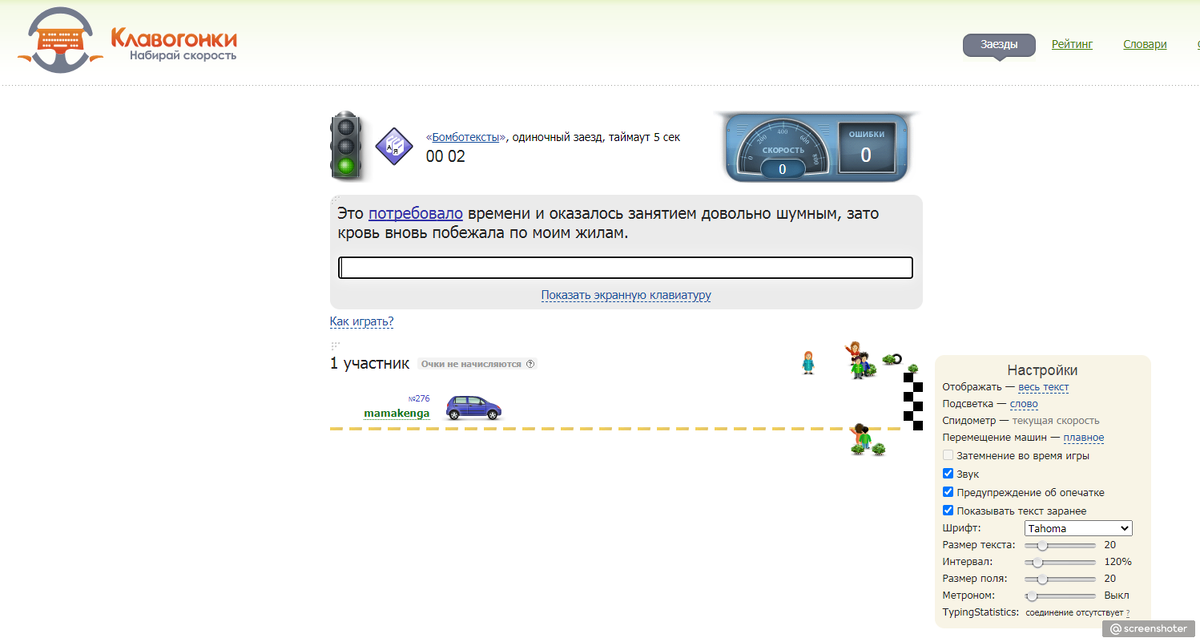Adjust the Интервал slider

coord(1060,562)
